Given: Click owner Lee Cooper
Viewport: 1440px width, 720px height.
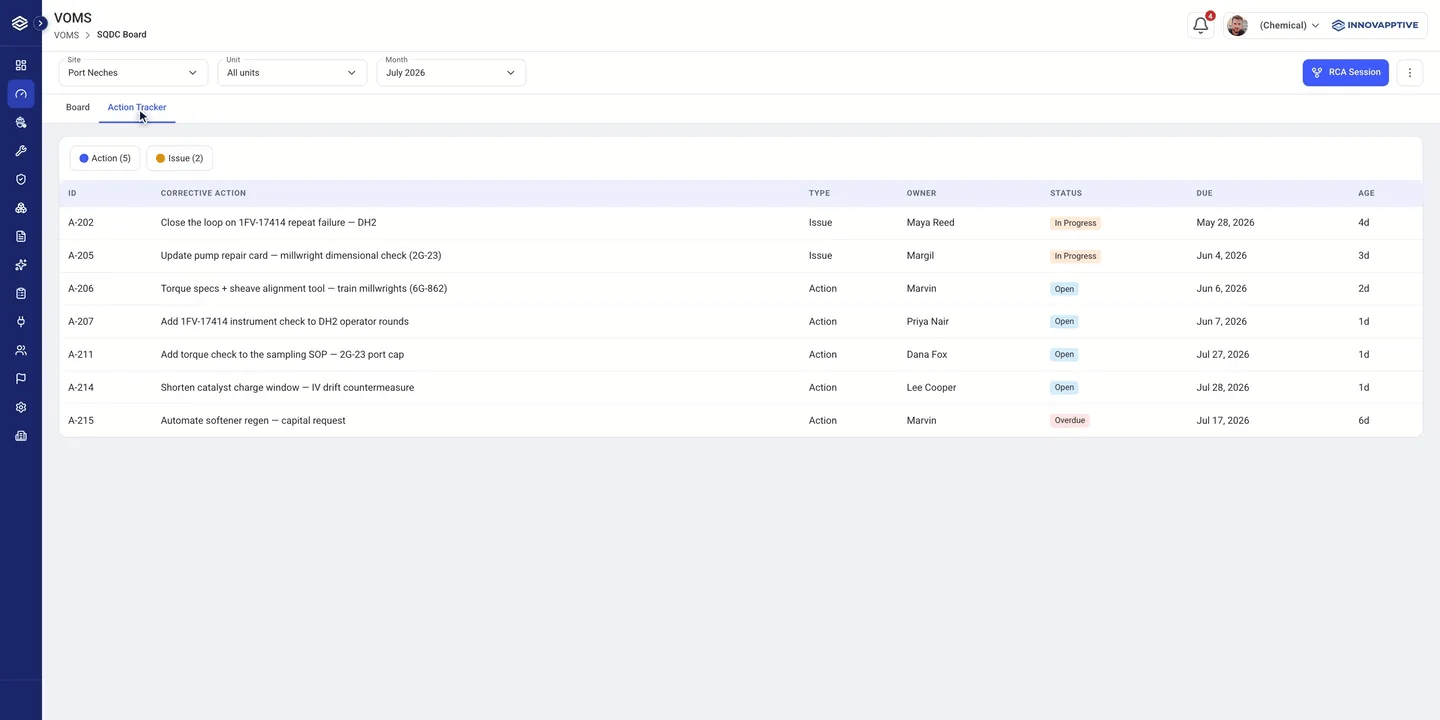Looking at the screenshot, I should [x=932, y=388].
